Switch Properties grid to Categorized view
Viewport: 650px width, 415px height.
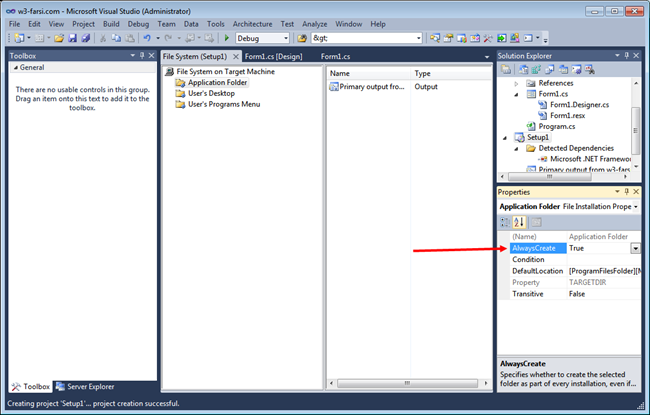[x=505, y=223]
